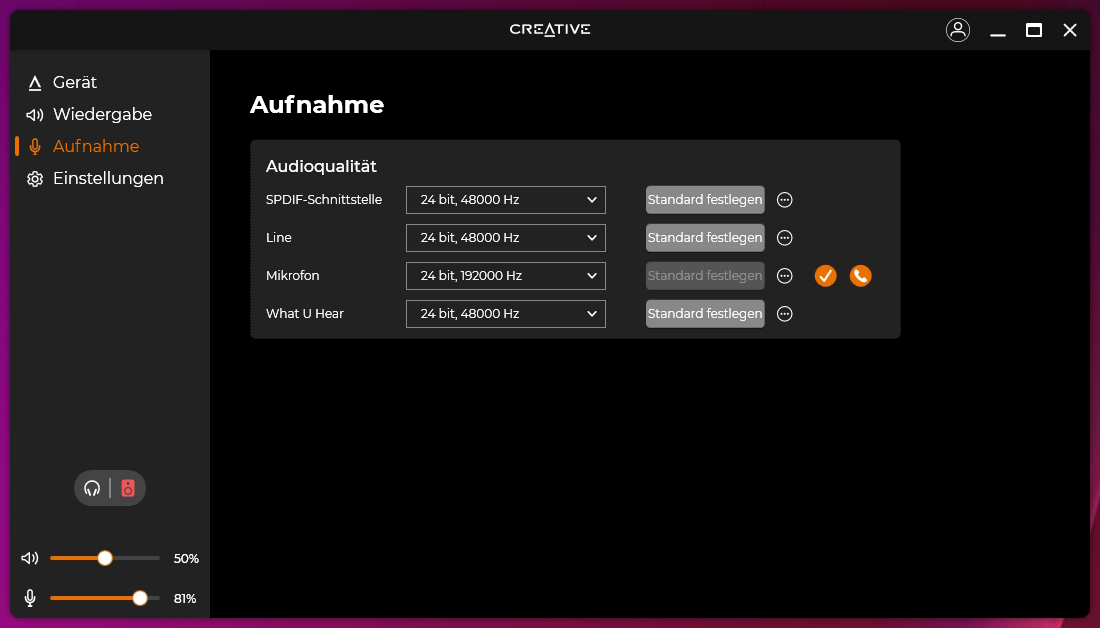Switch to the Wiedergabe section
Image resolution: width=1100 pixels, height=628 pixels.
tap(102, 114)
